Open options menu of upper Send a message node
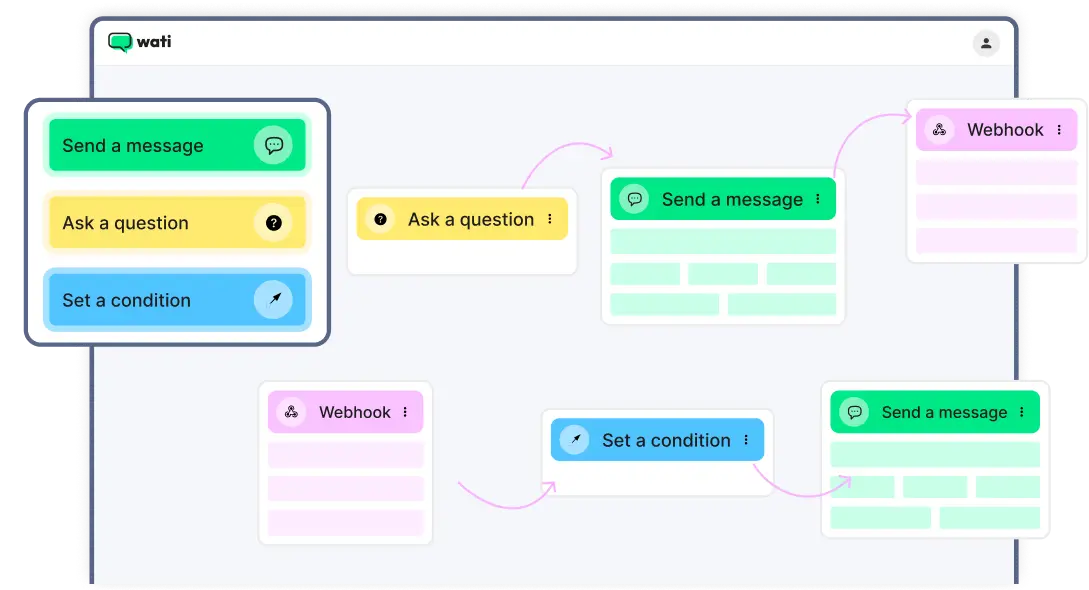Image resolution: width=1089 pixels, height=590 pixels. (818, 199)
